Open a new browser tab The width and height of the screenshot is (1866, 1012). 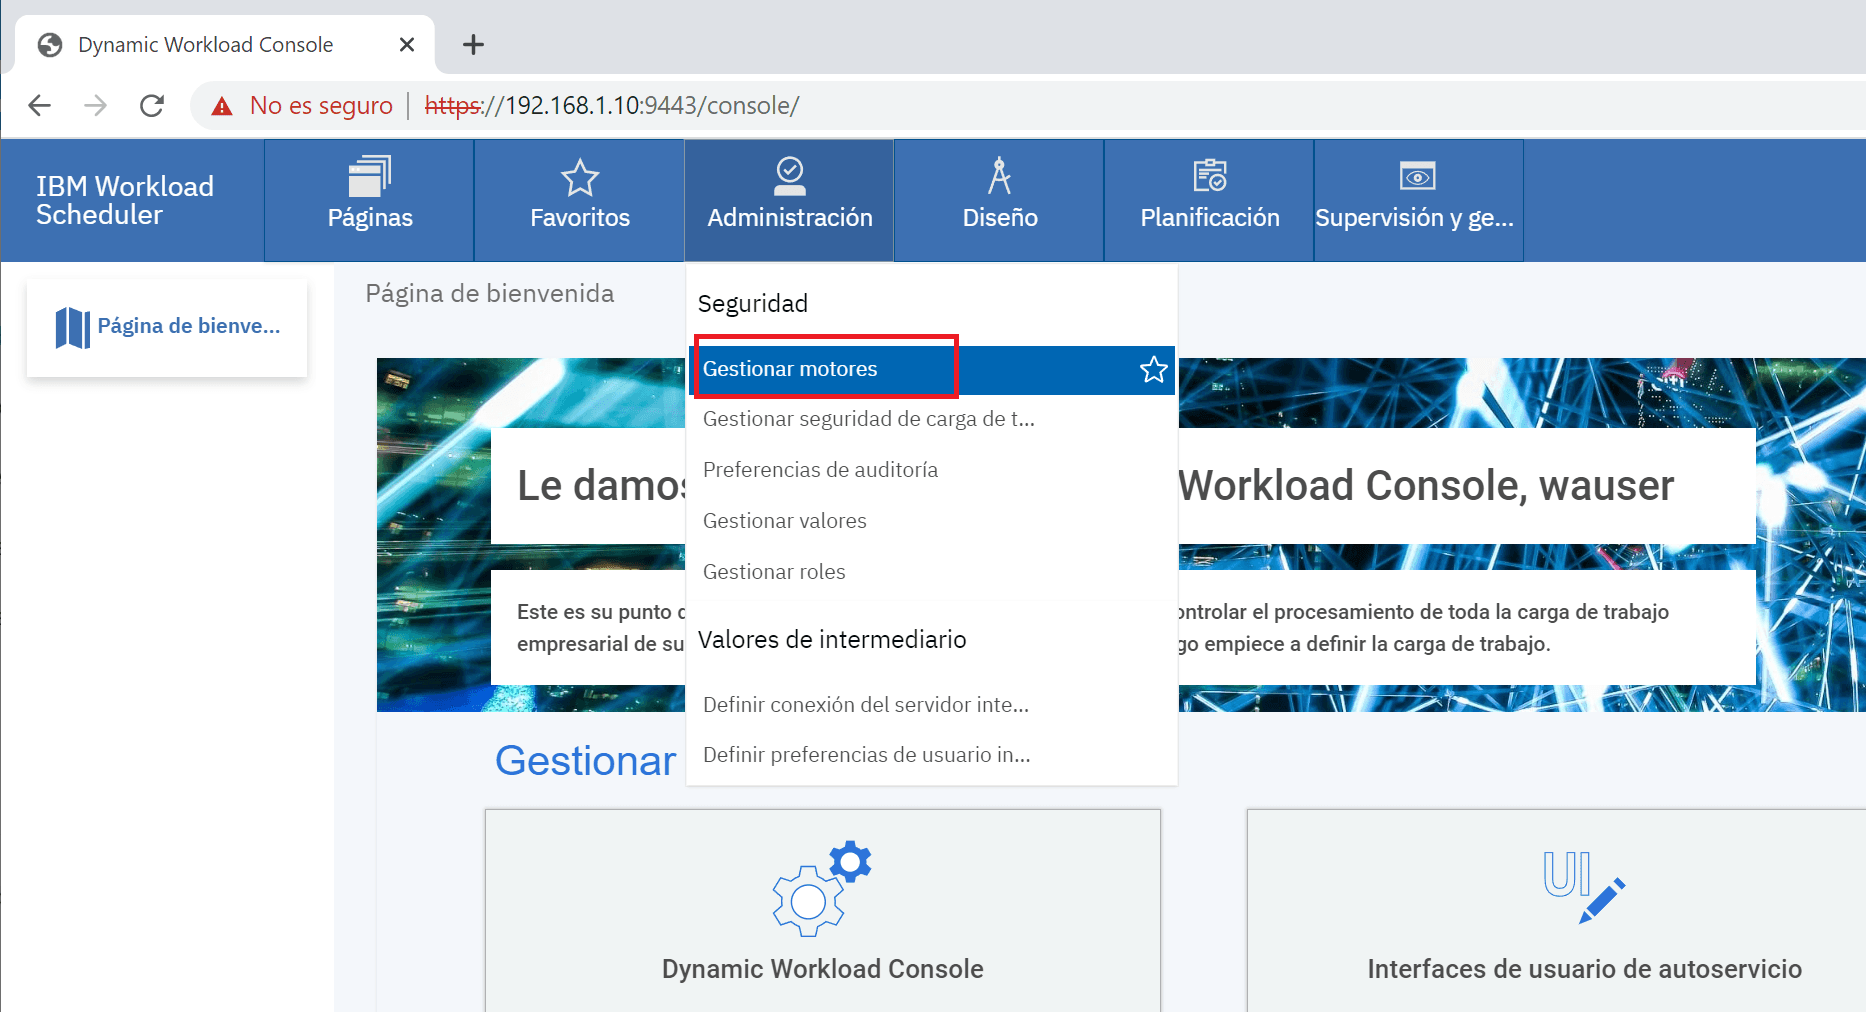click(x=474, y=44)
